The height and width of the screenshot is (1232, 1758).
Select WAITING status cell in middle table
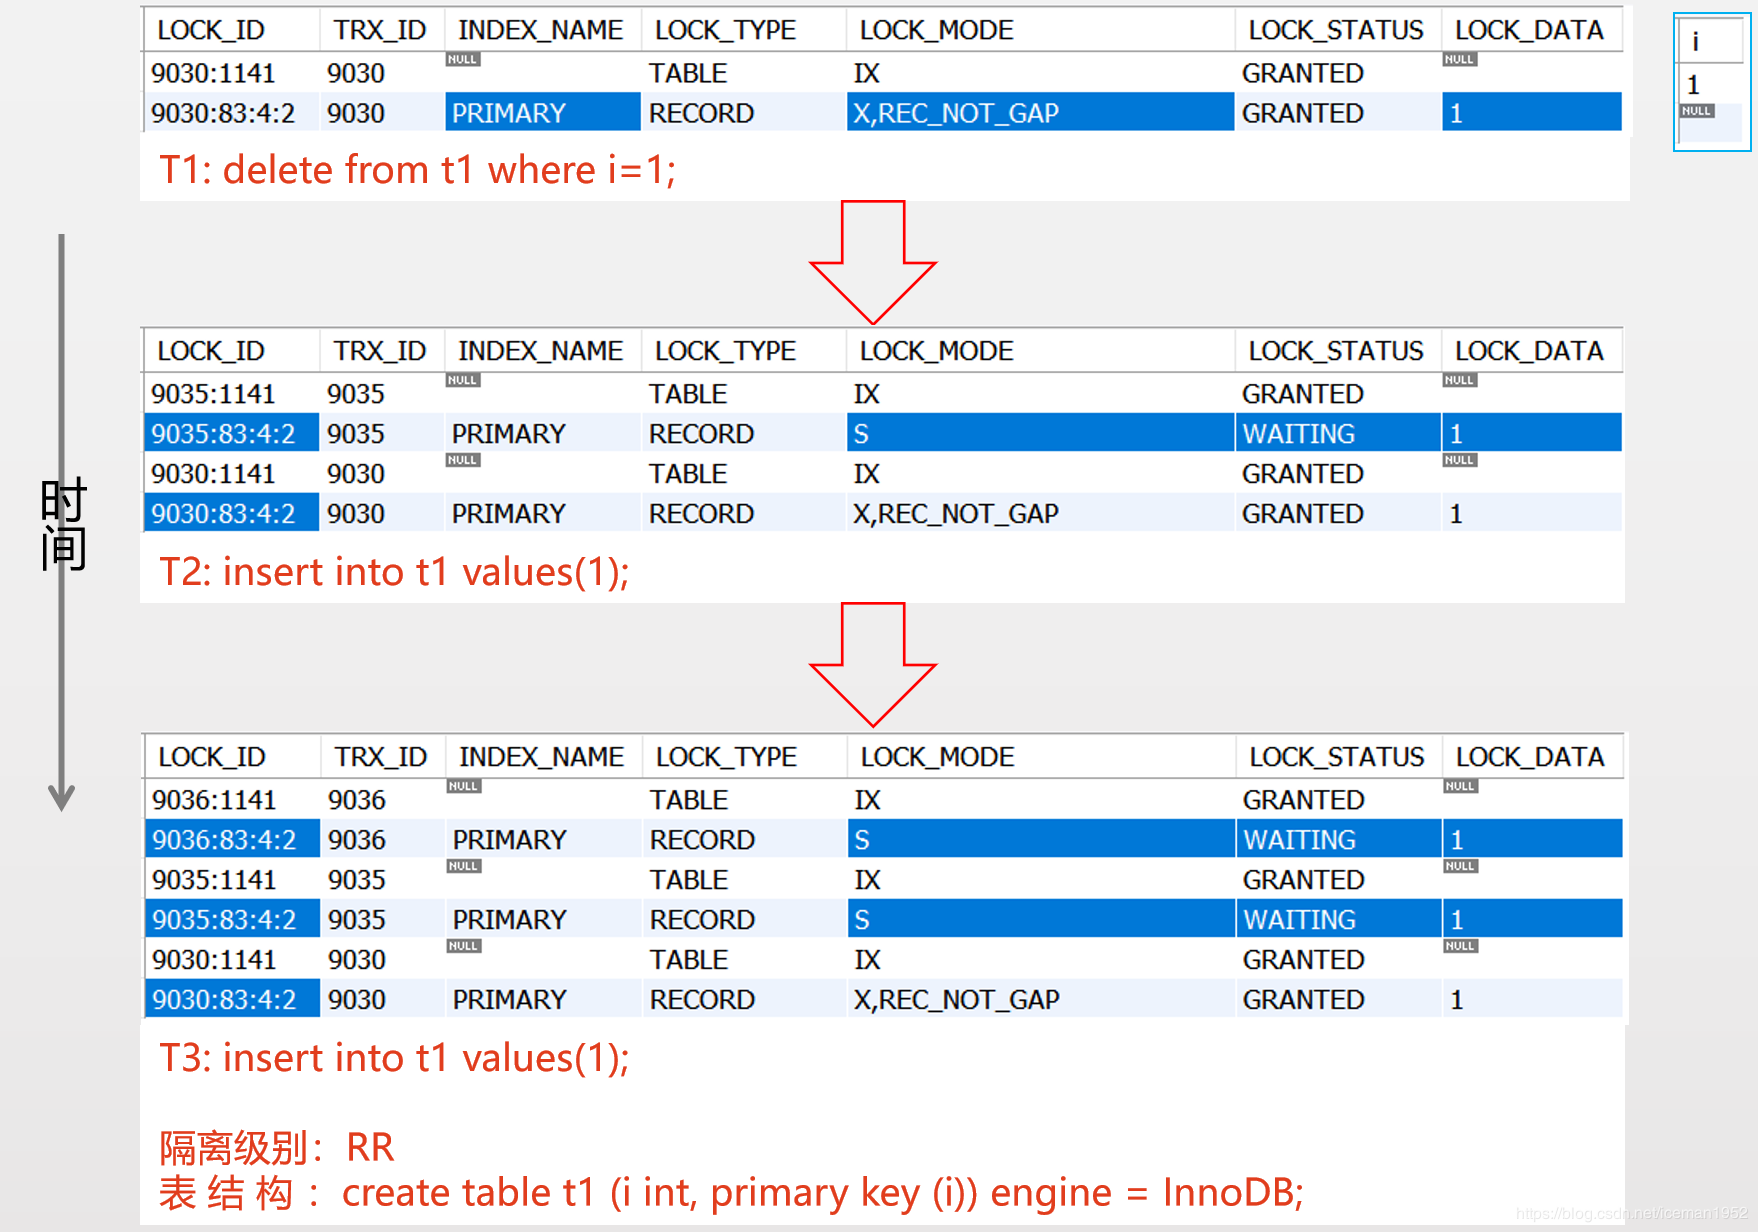(x=1337, y=433)
